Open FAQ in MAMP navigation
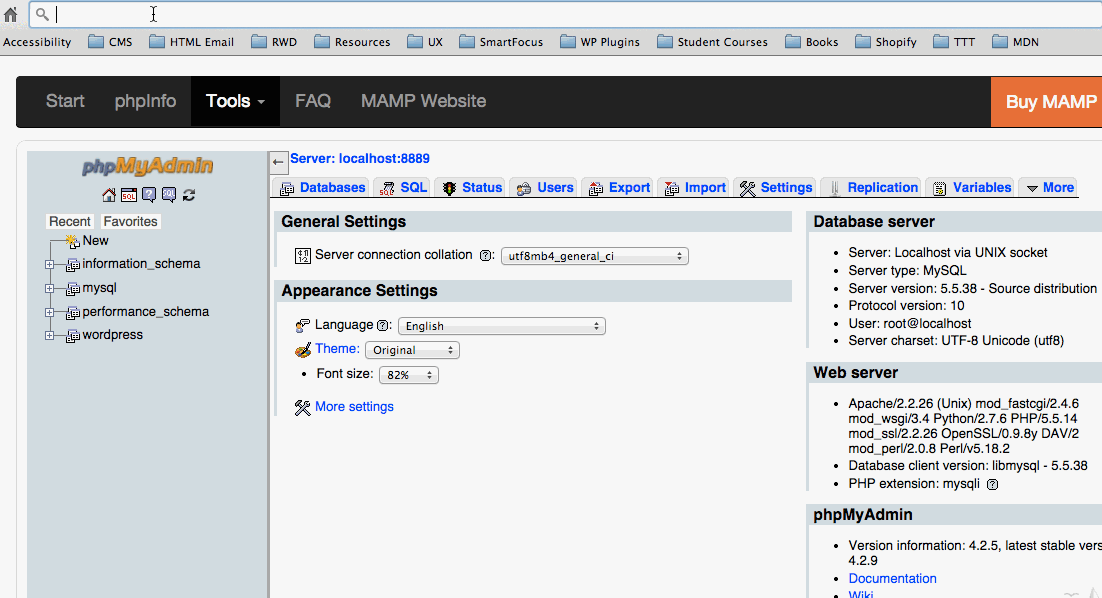The image size is (1102, 598). click(x=313, y=101)
